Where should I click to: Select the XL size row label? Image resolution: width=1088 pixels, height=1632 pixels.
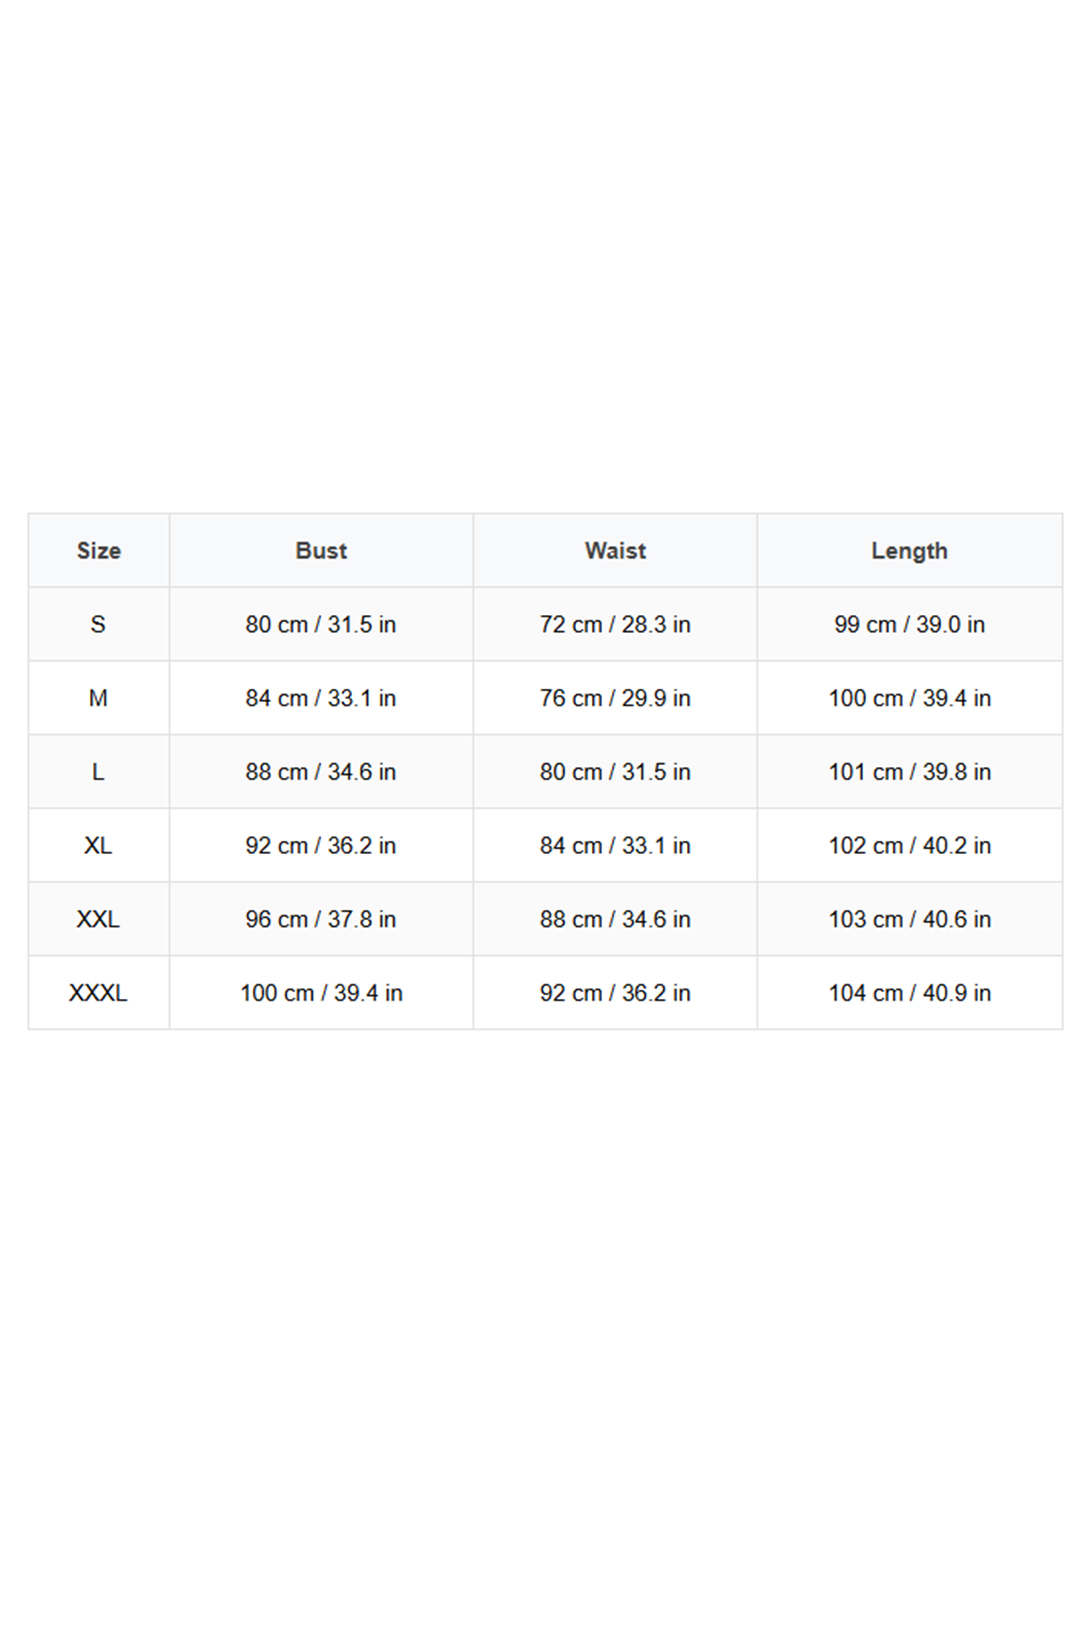[98, 846]
